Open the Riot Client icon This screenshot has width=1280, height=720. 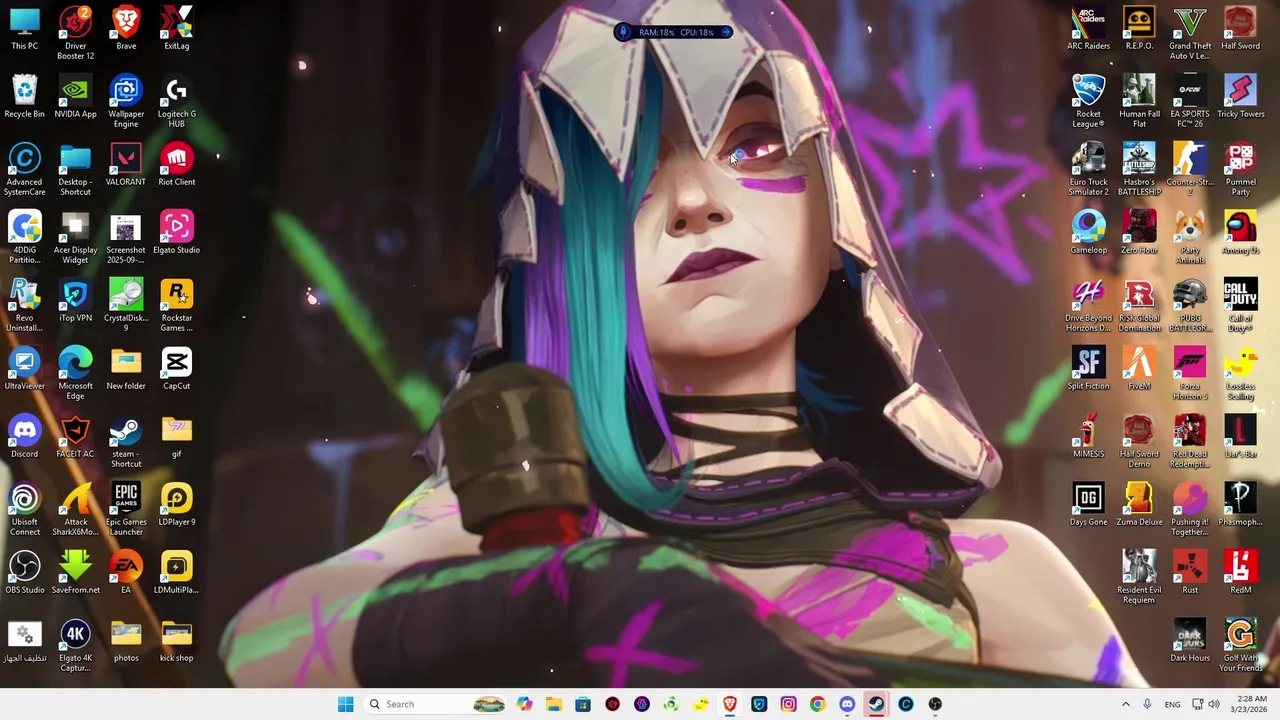coord(176,164)
